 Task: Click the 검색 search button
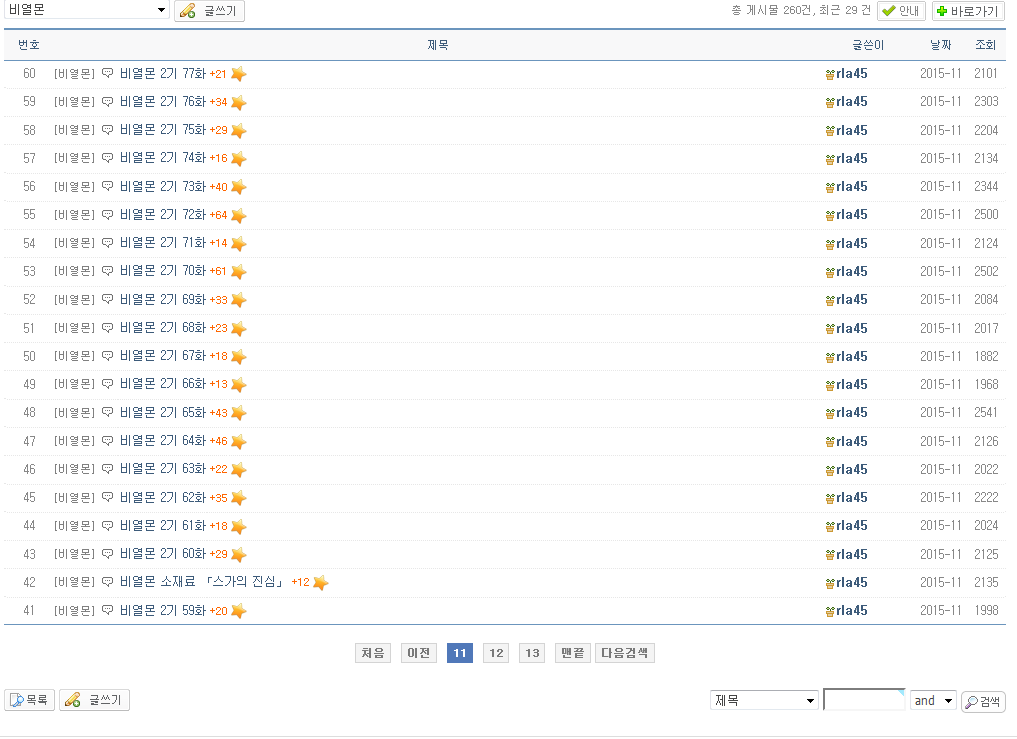pos(983,702)
